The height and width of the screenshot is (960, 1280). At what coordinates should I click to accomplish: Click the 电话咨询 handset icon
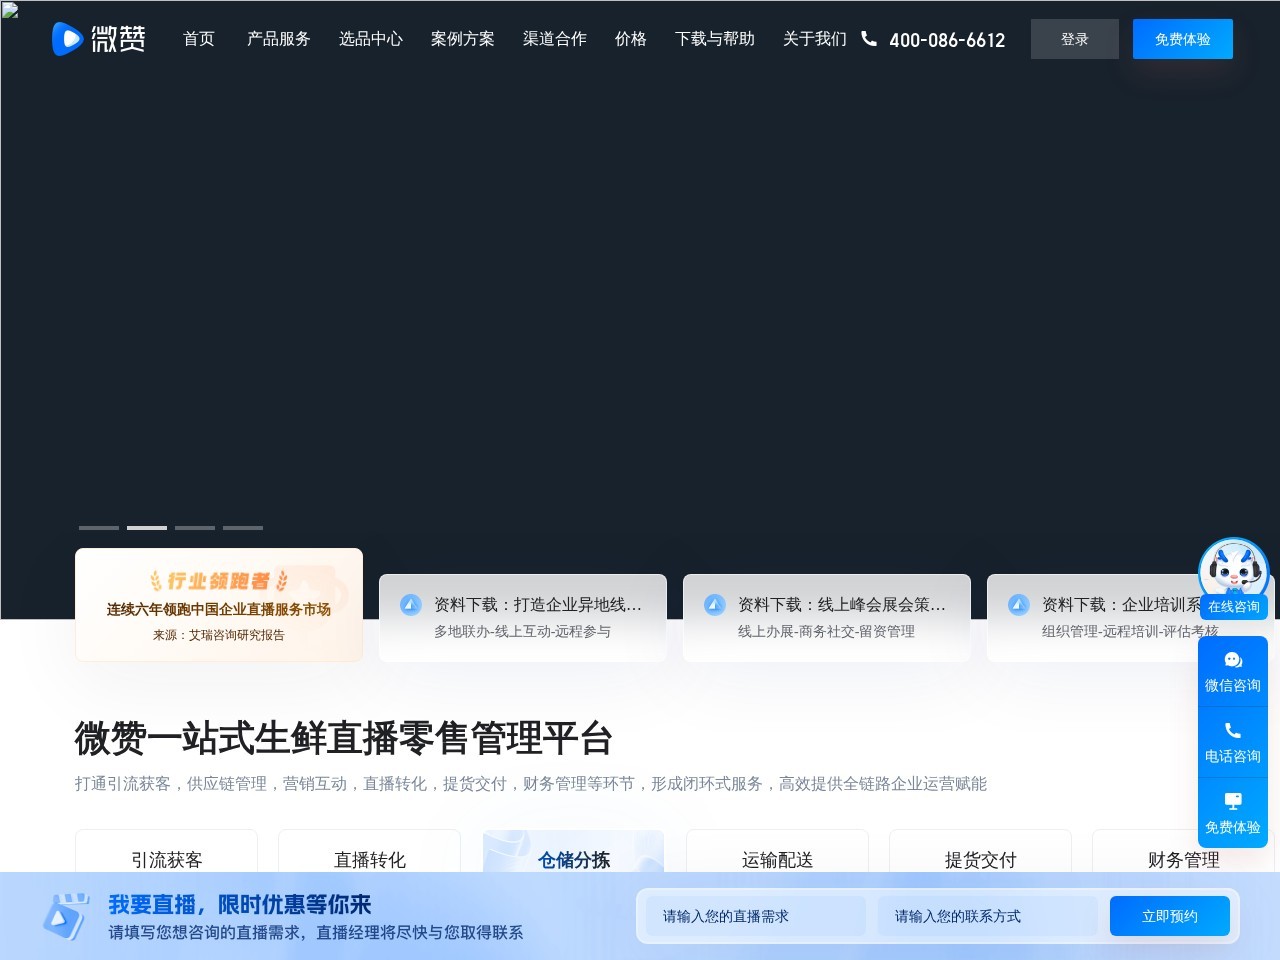click(x=1233, y=730)
